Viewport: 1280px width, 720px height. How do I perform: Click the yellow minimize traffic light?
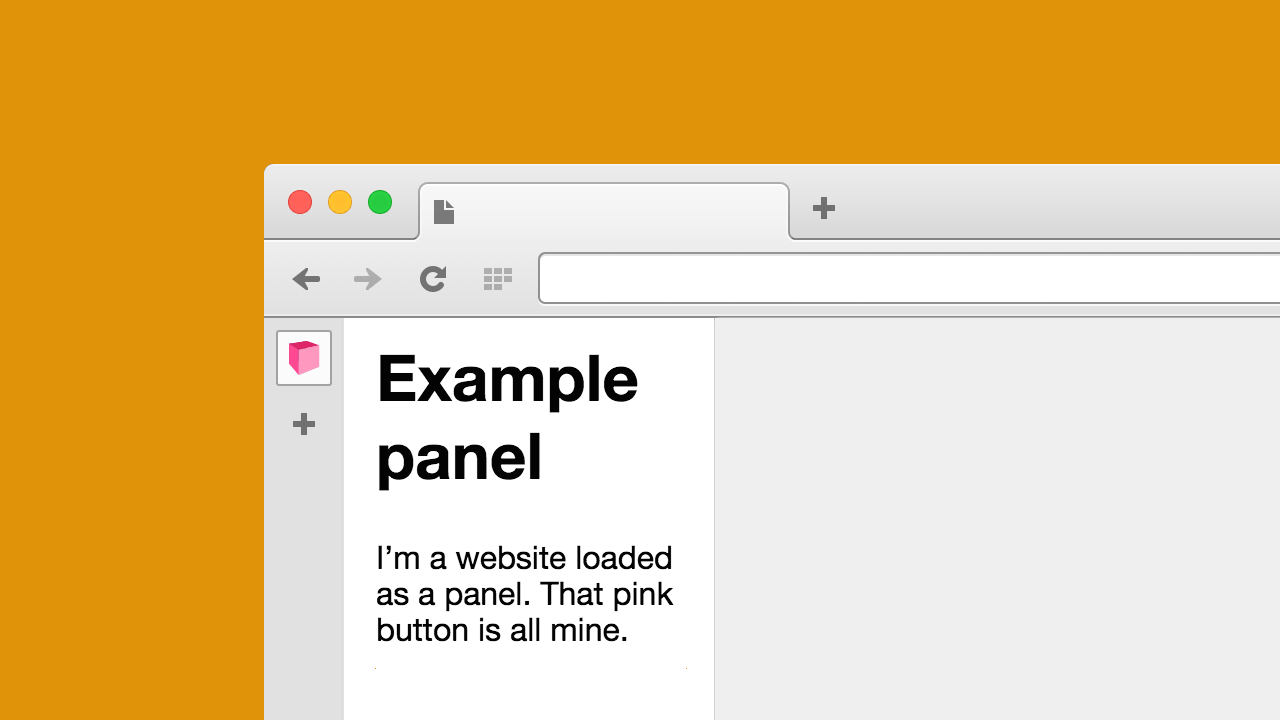339,202
